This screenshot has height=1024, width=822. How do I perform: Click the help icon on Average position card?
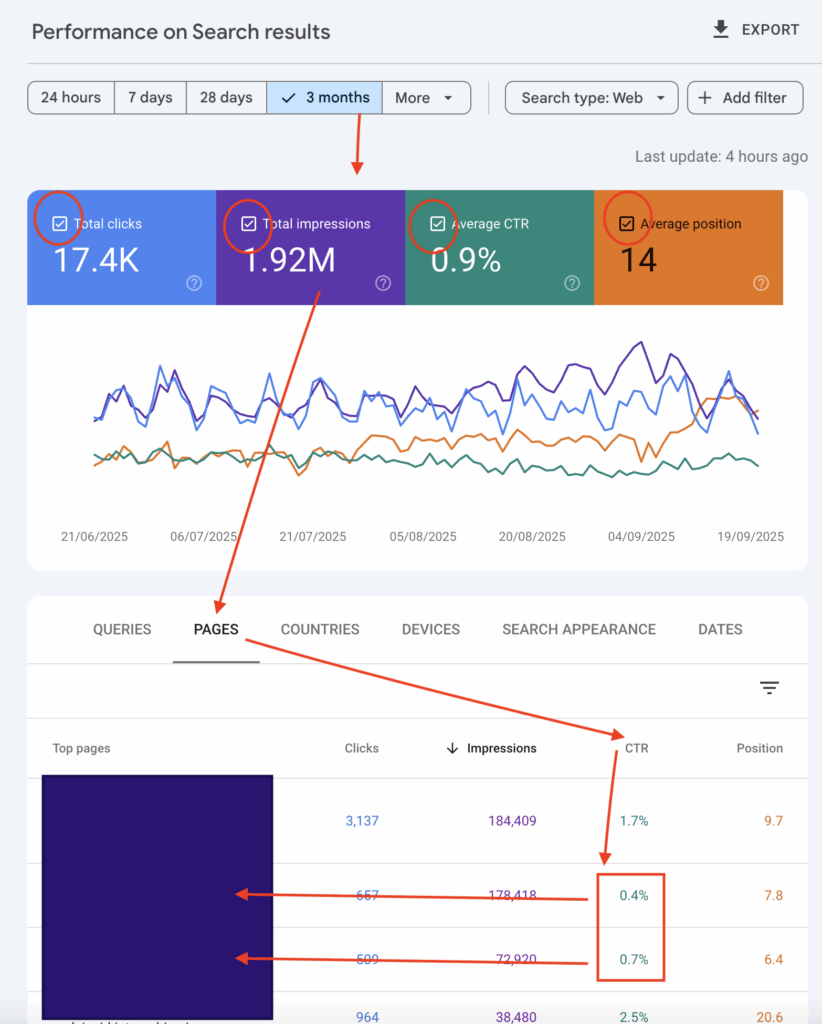click(x=761, y=284)
